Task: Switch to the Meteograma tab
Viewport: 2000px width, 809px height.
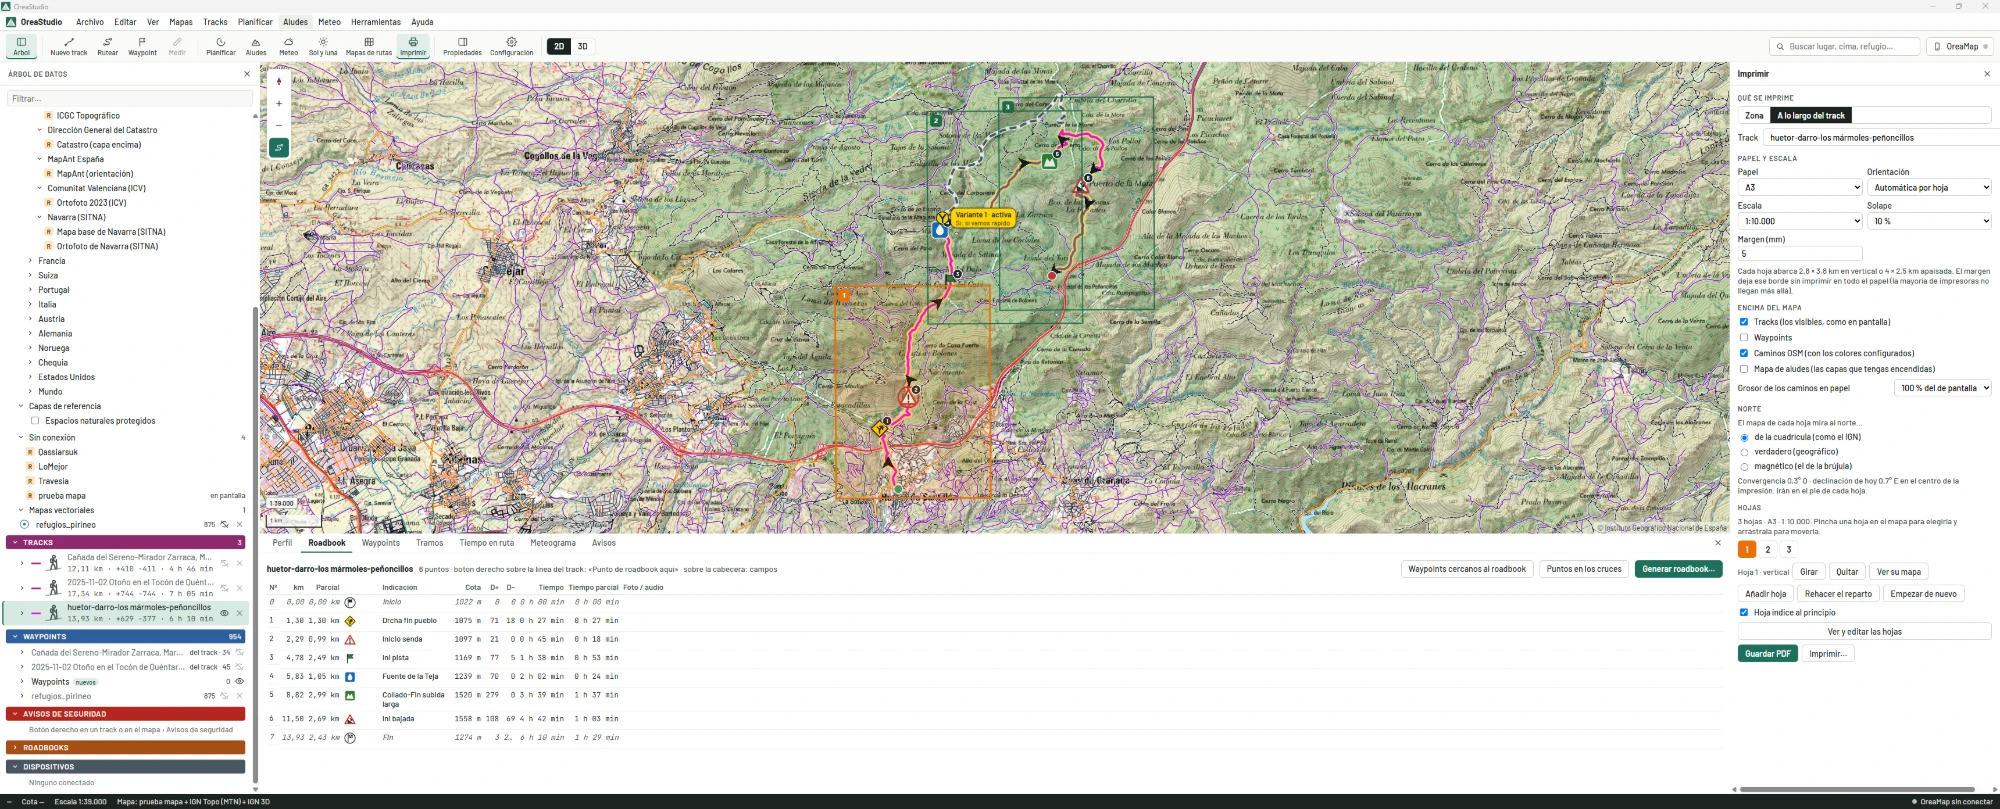Action: pyautogui.click(x=553, y=543)
